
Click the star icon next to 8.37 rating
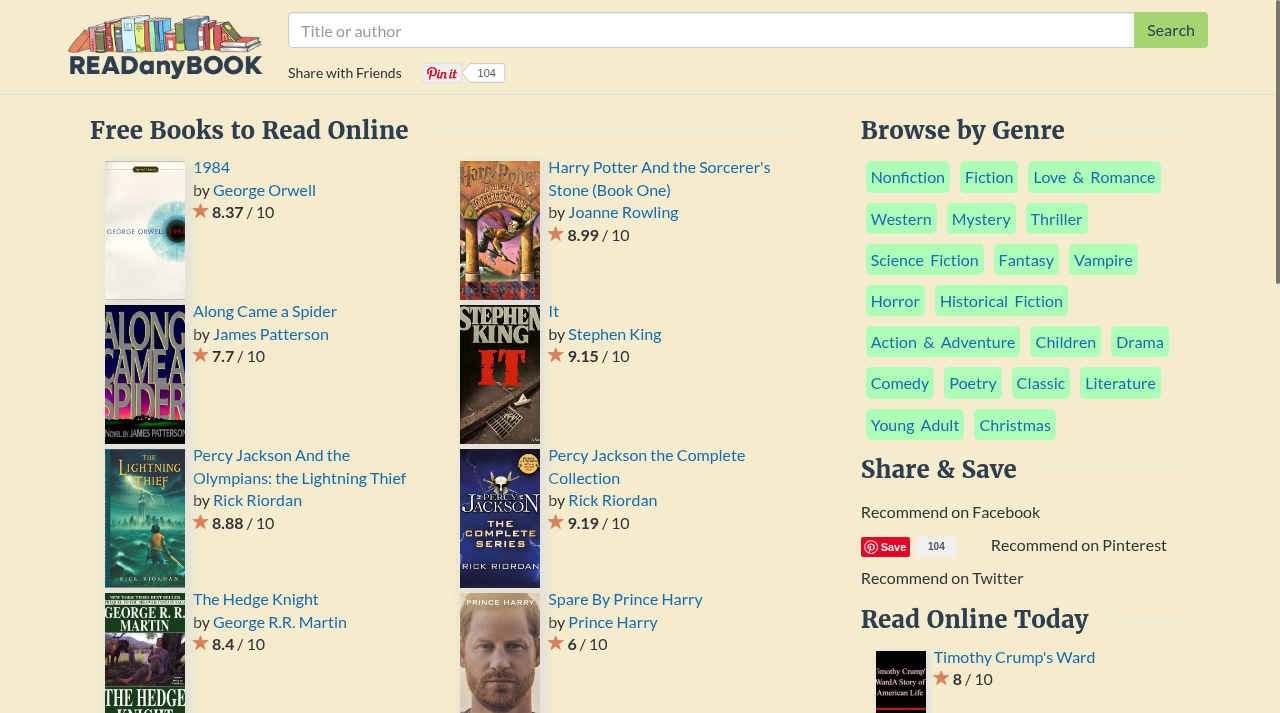pyautogui.click(x=200, y=211)
